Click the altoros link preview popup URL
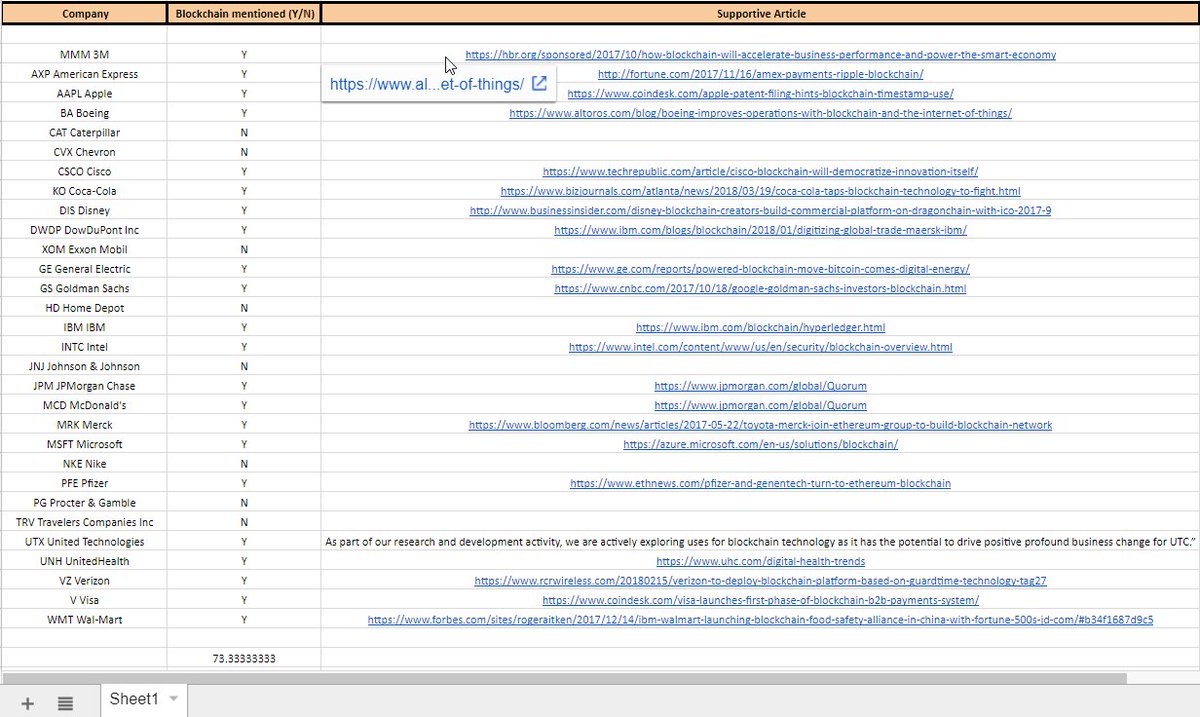 pos(427,84)
